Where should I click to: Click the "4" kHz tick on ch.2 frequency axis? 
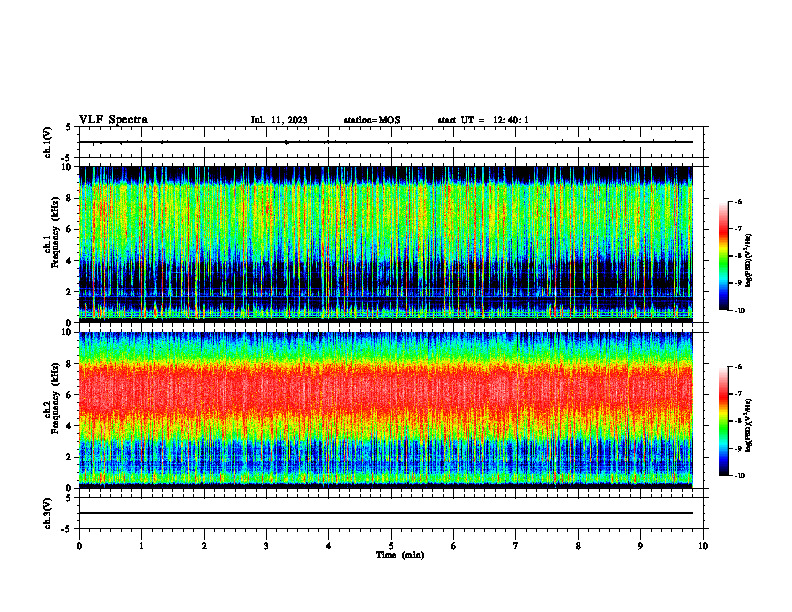[x=71, y=426]
